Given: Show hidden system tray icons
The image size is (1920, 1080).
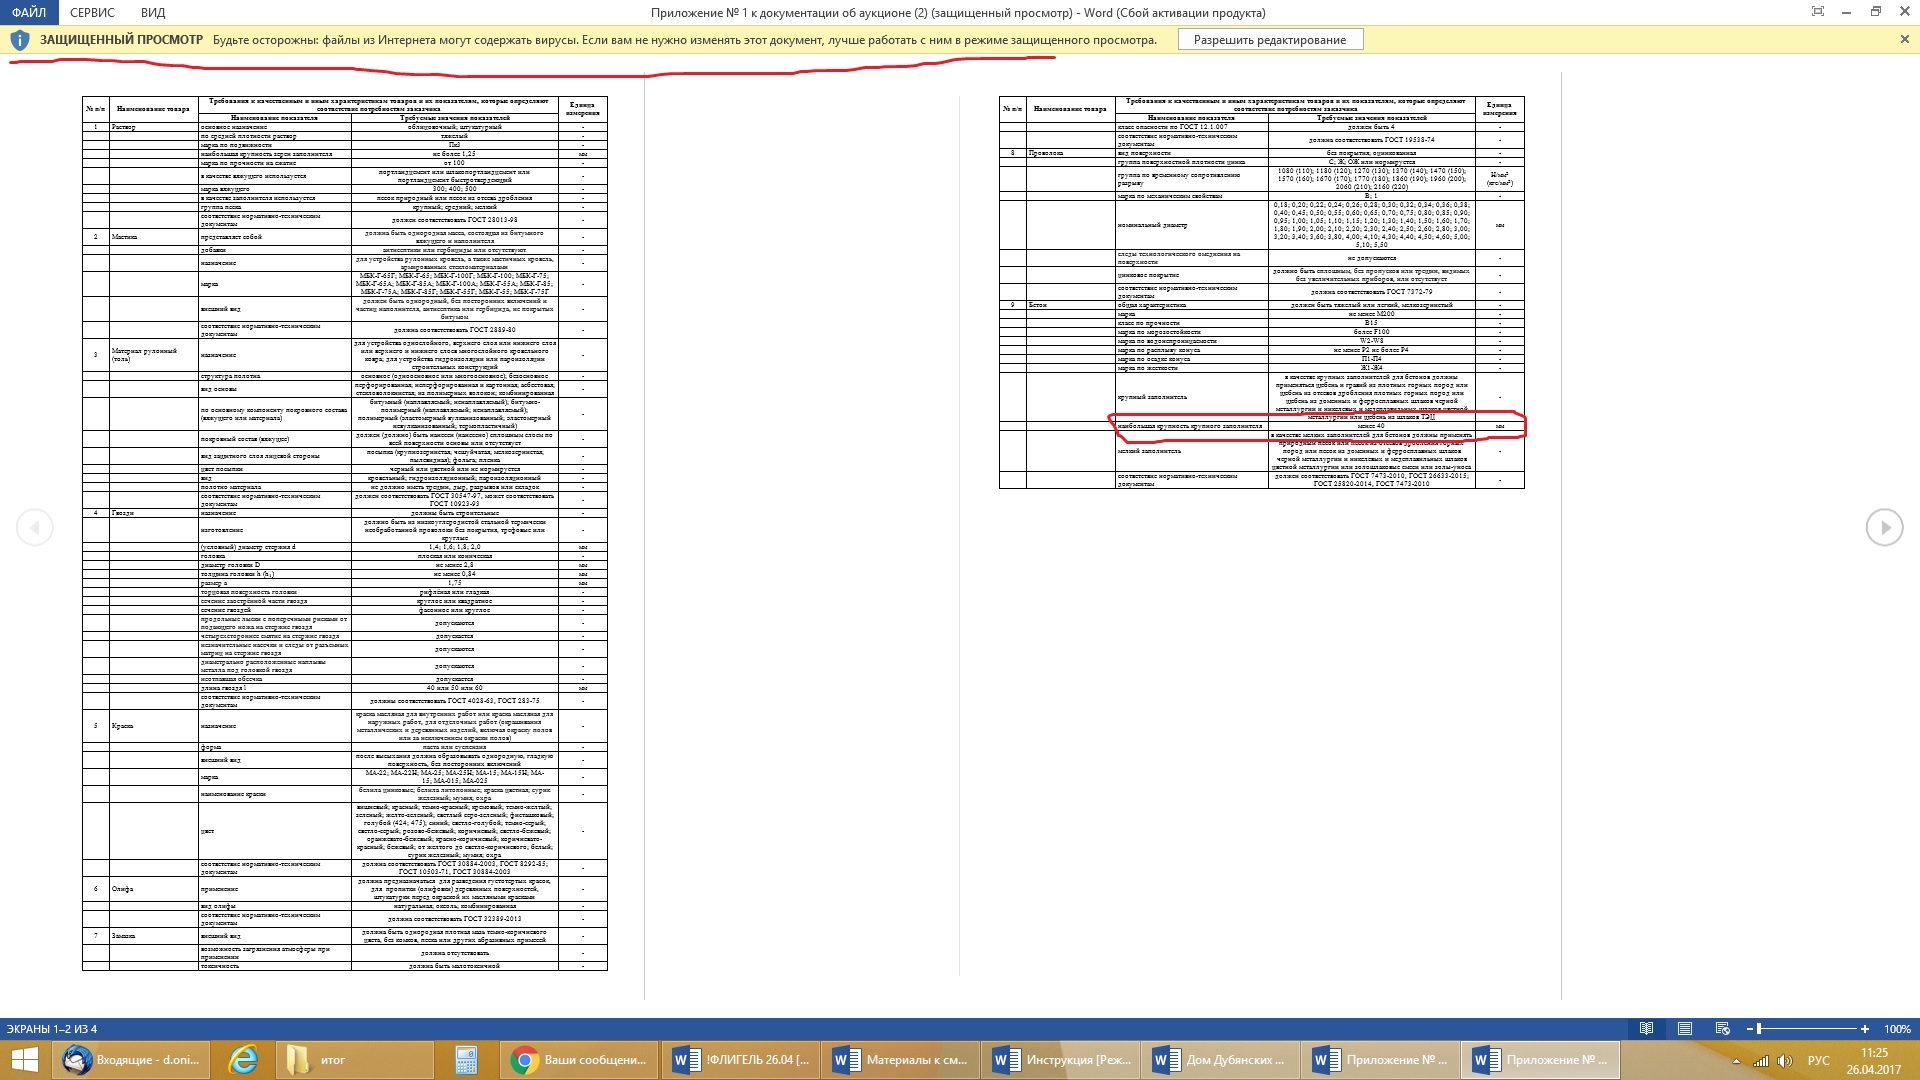Looking at the screenshot, I should click(1736, 1061).
